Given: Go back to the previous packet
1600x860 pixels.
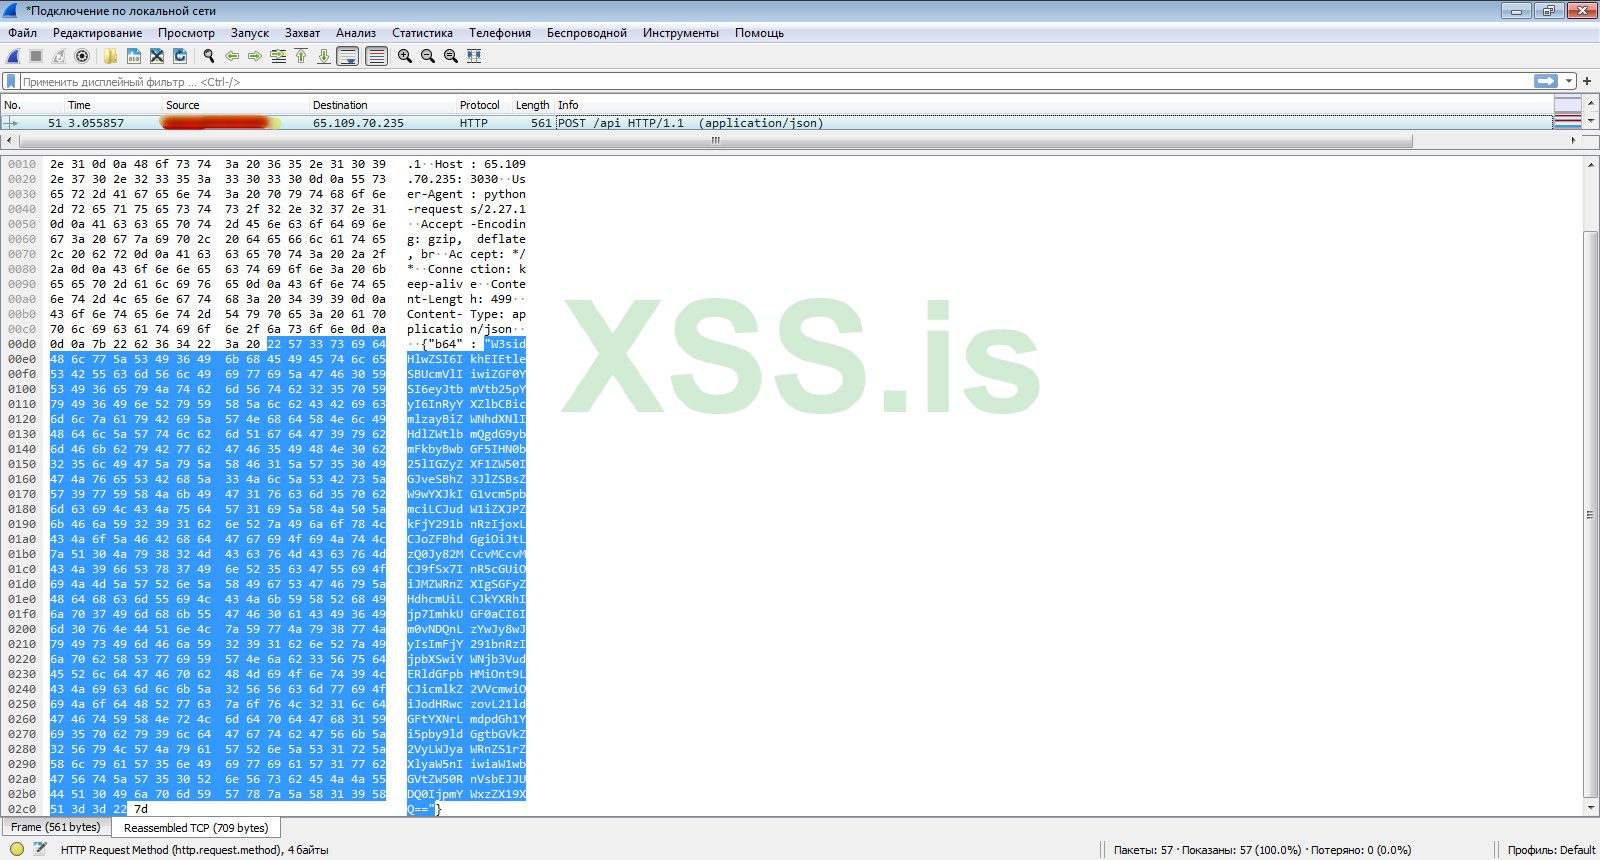Looking at the screenshot, I should coord(232,56).
